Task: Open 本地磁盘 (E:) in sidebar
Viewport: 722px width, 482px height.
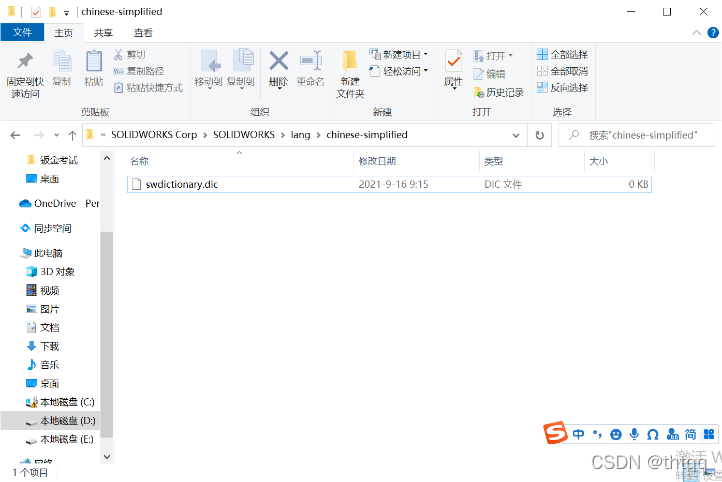Action: 60,440
